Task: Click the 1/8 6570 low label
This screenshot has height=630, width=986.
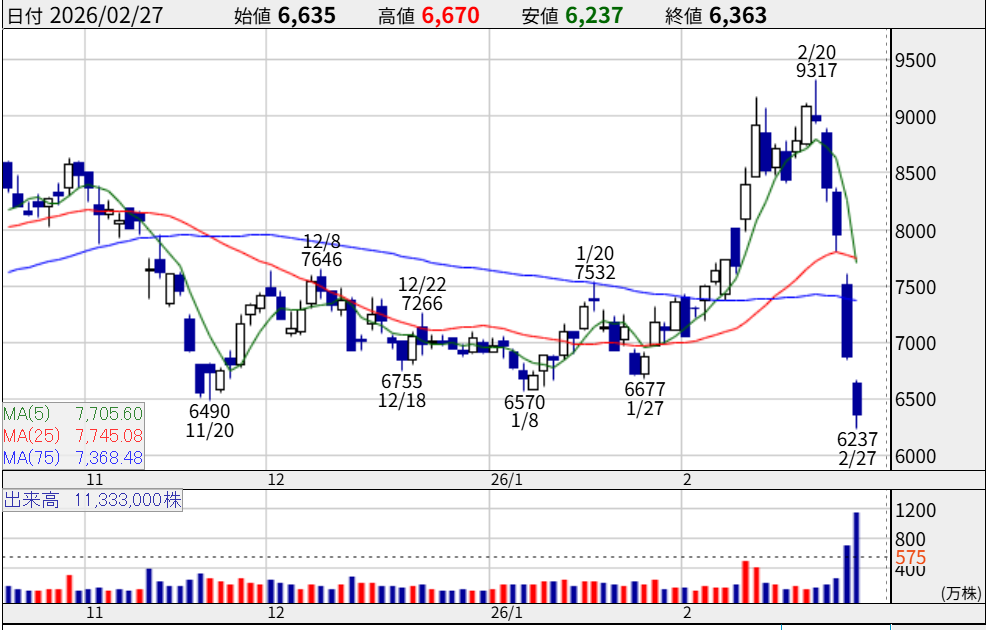Action: point(524,412)
